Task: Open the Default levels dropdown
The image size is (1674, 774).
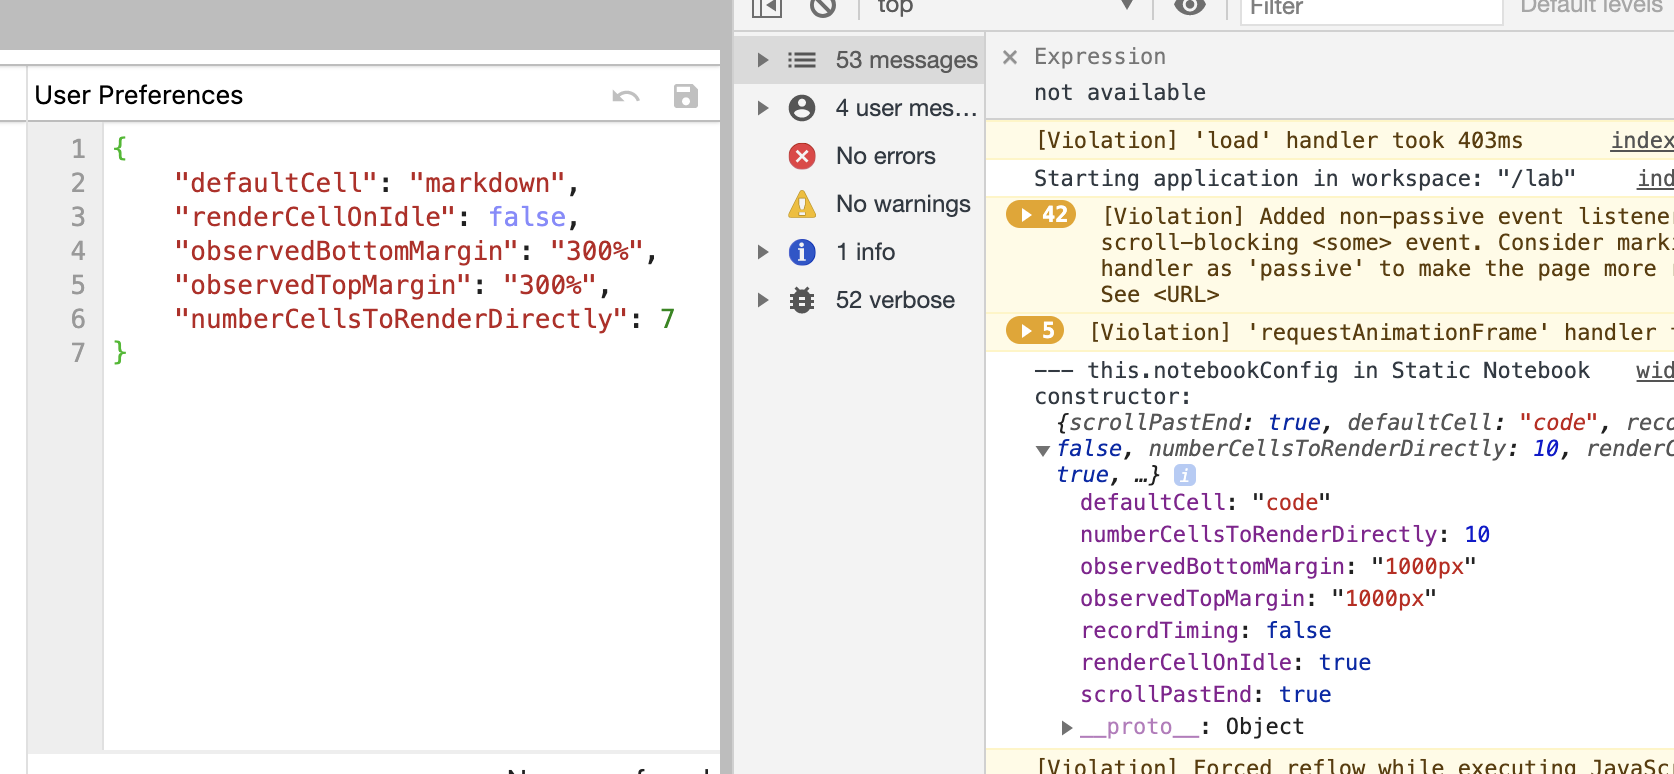Action: click(x=1590, y=7)
